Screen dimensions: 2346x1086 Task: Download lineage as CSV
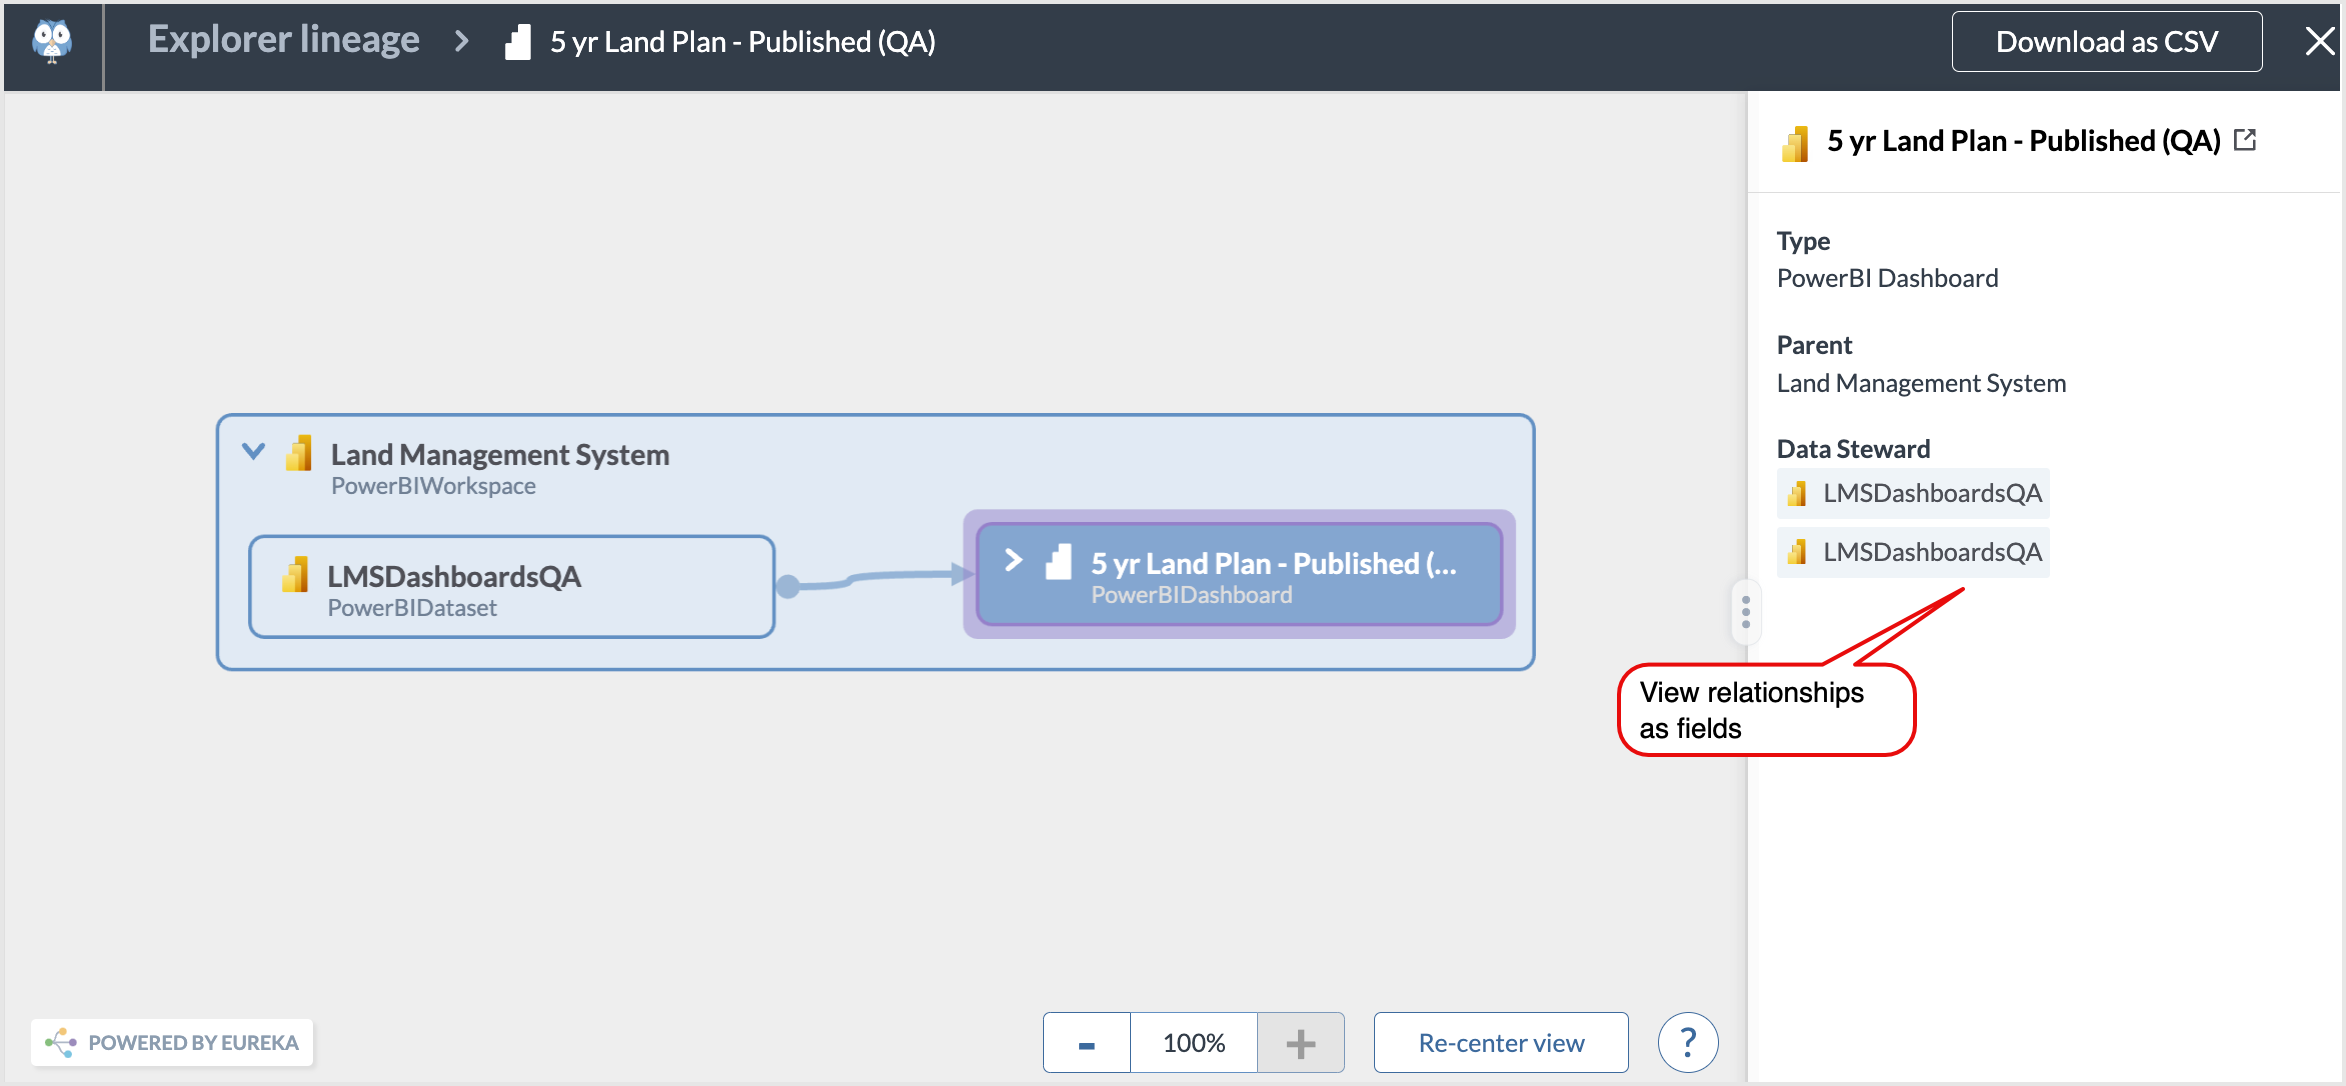[2107, 42]
